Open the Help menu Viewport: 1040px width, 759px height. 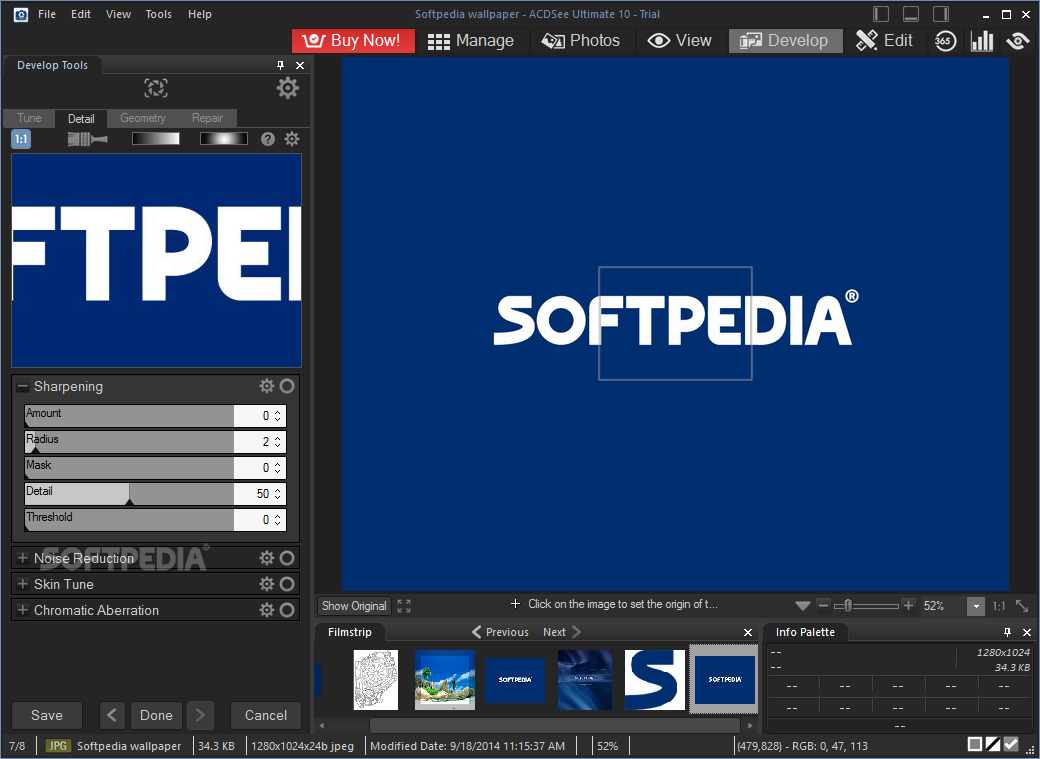click(x=200, y=14)
